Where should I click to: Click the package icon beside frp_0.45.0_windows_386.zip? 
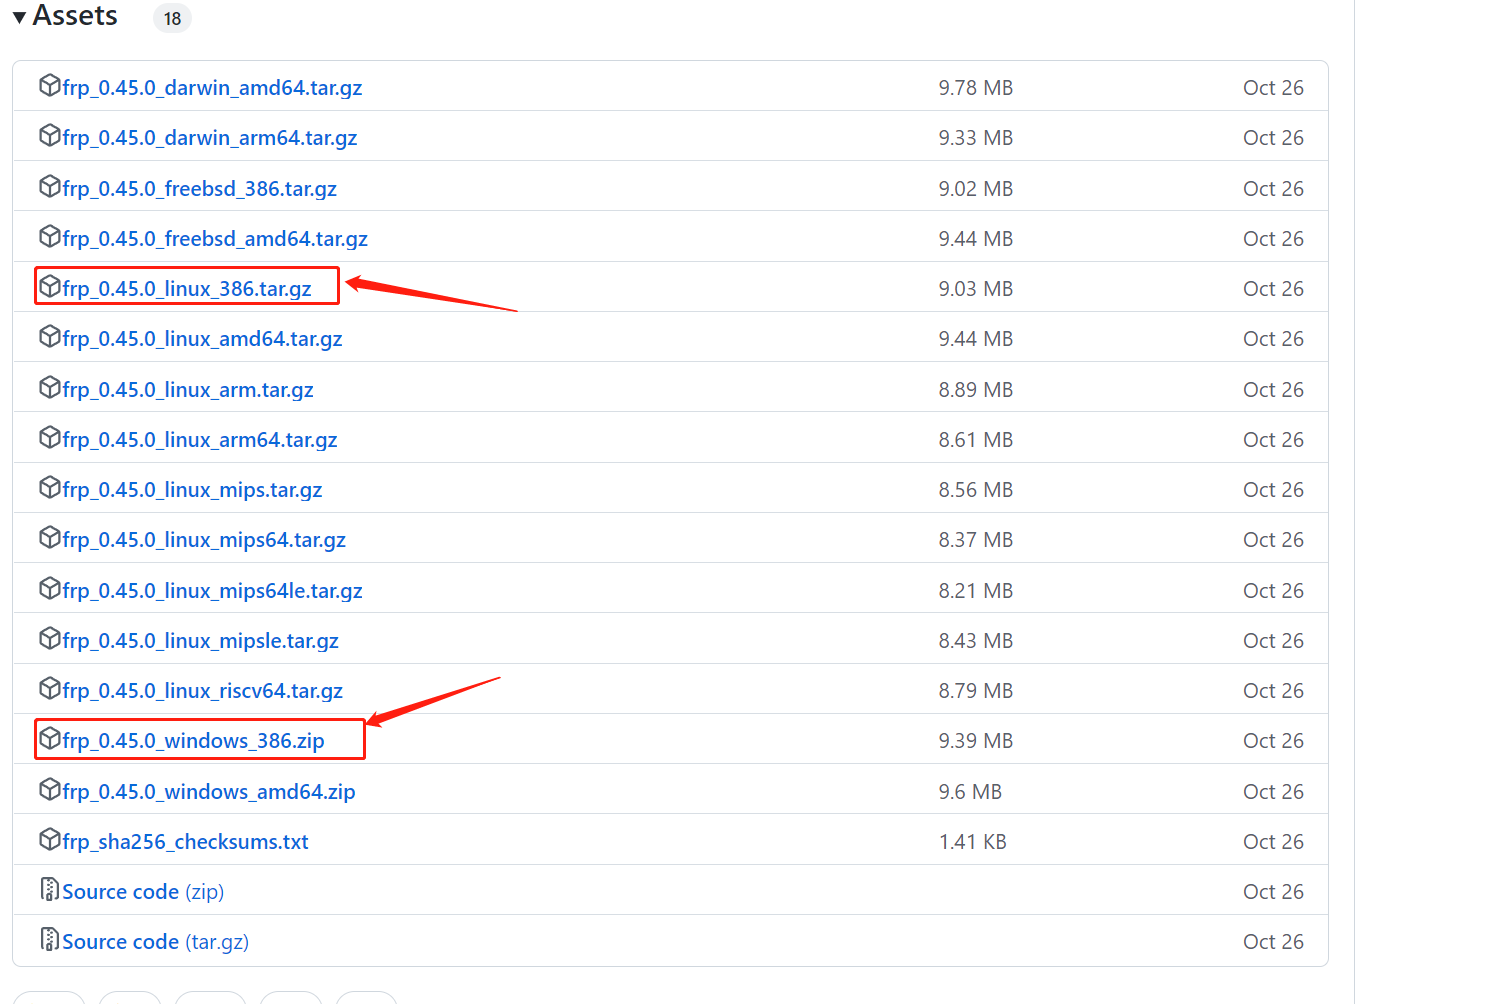50,738
